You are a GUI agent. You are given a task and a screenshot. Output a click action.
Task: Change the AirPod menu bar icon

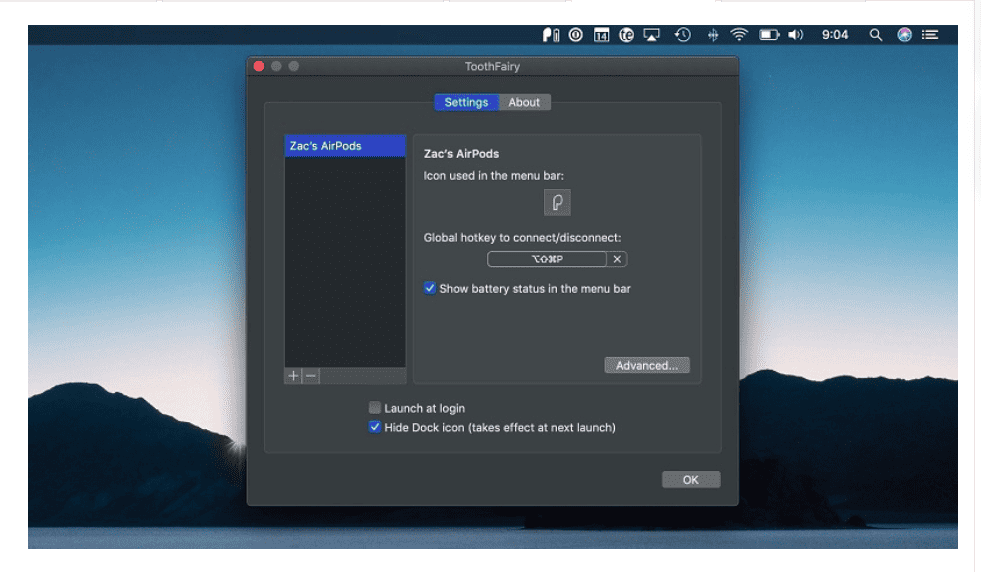pos(557,202)
